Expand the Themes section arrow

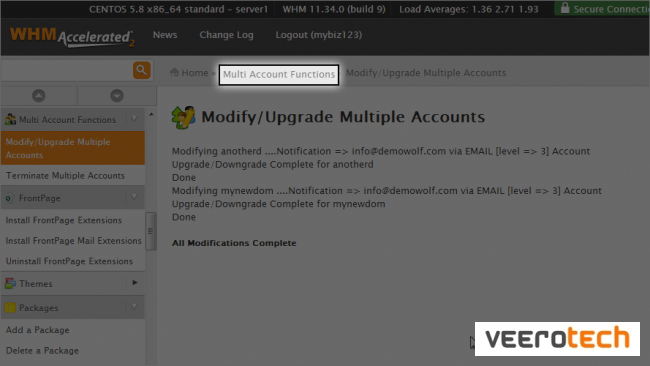(135, 283)
